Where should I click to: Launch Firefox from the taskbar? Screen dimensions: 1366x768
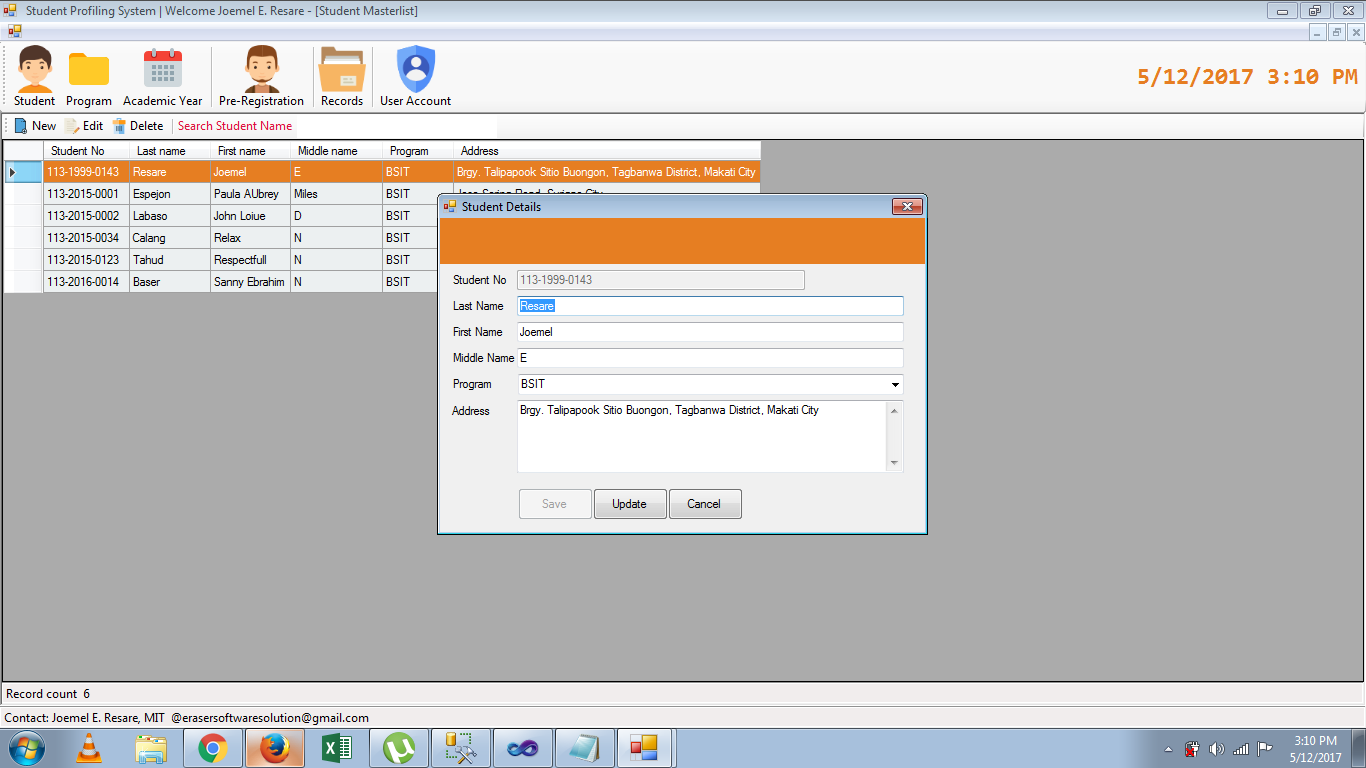click(x=274, y=747)
